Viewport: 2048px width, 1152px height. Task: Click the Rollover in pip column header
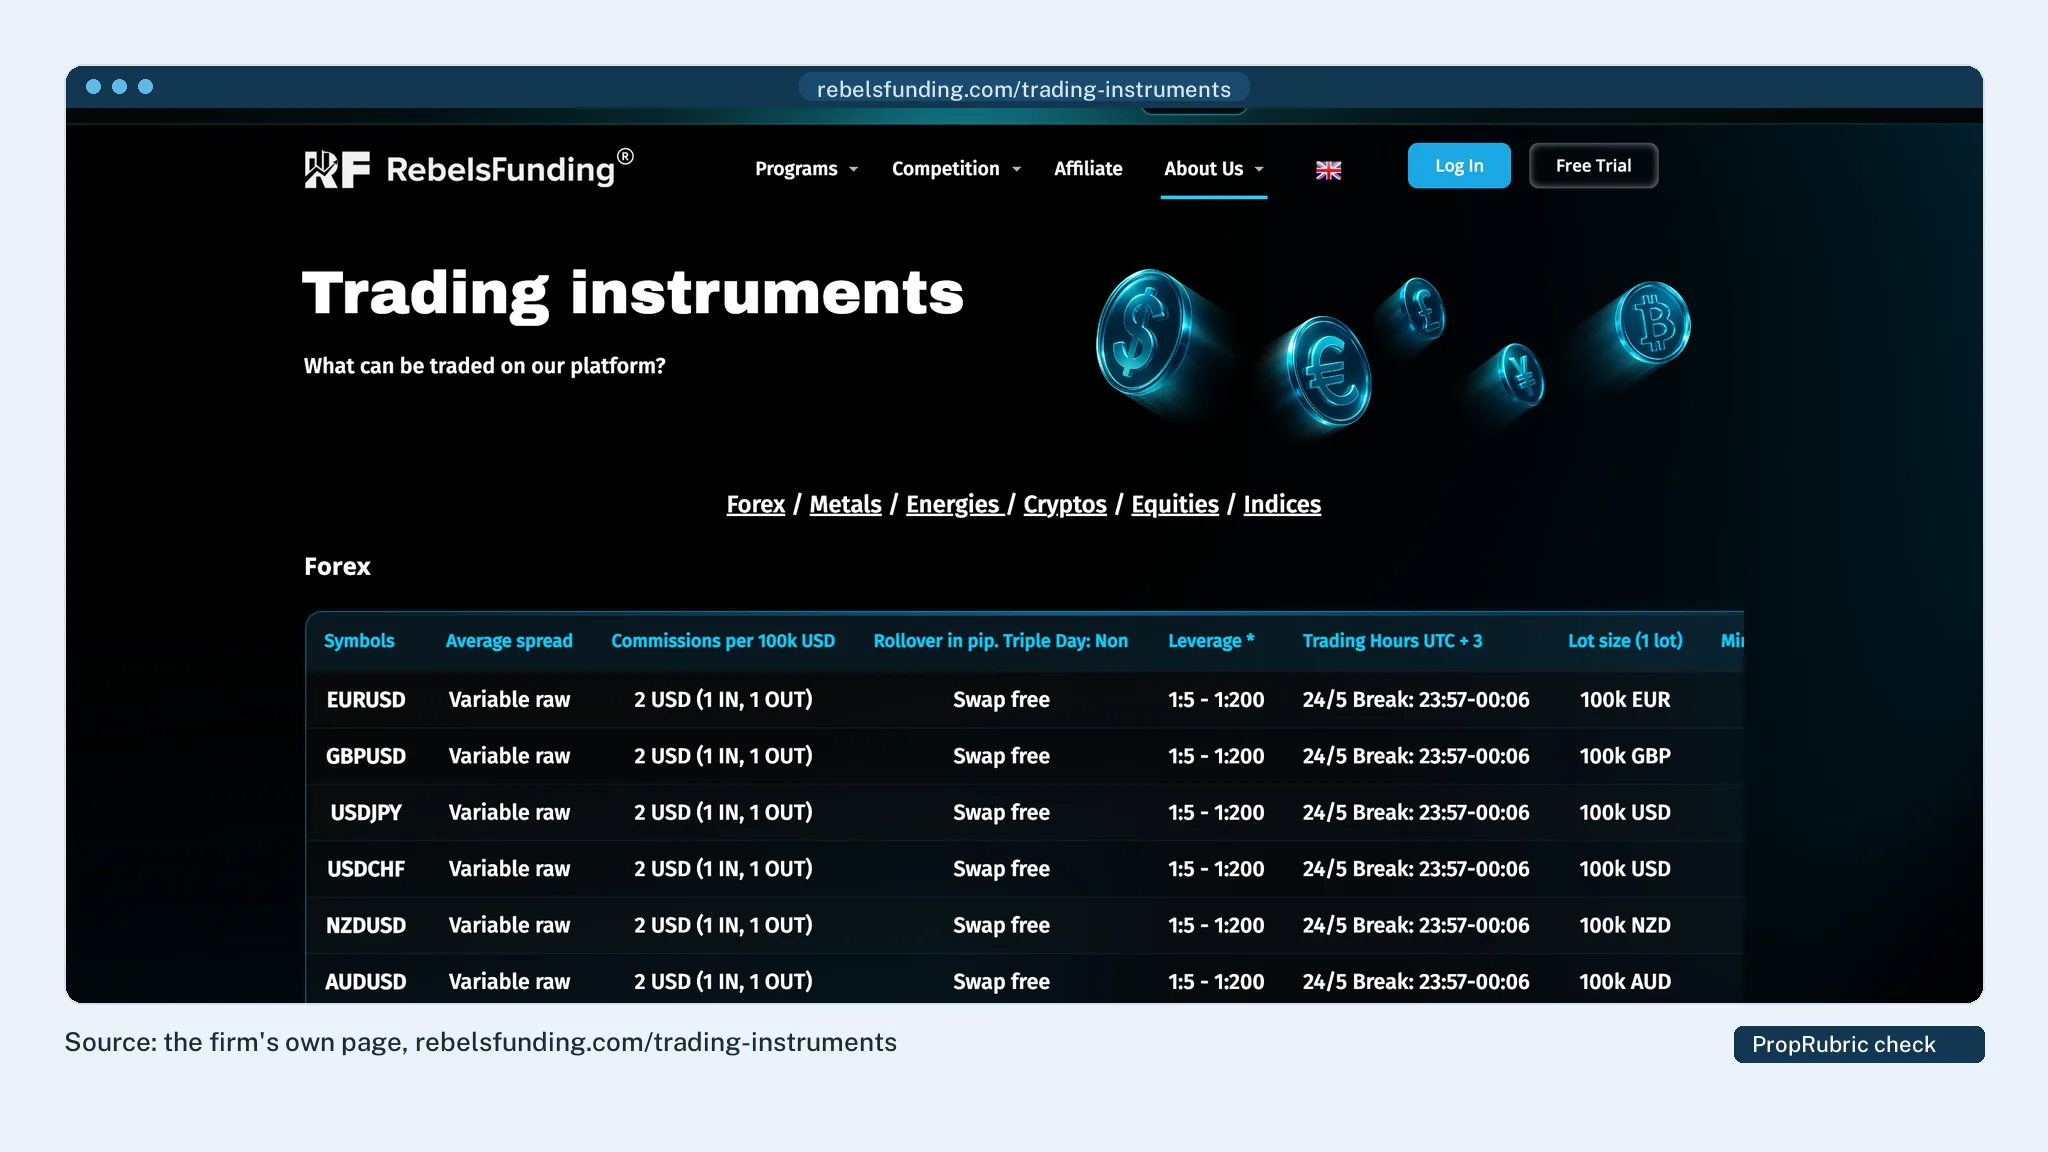coord(1001,641)
